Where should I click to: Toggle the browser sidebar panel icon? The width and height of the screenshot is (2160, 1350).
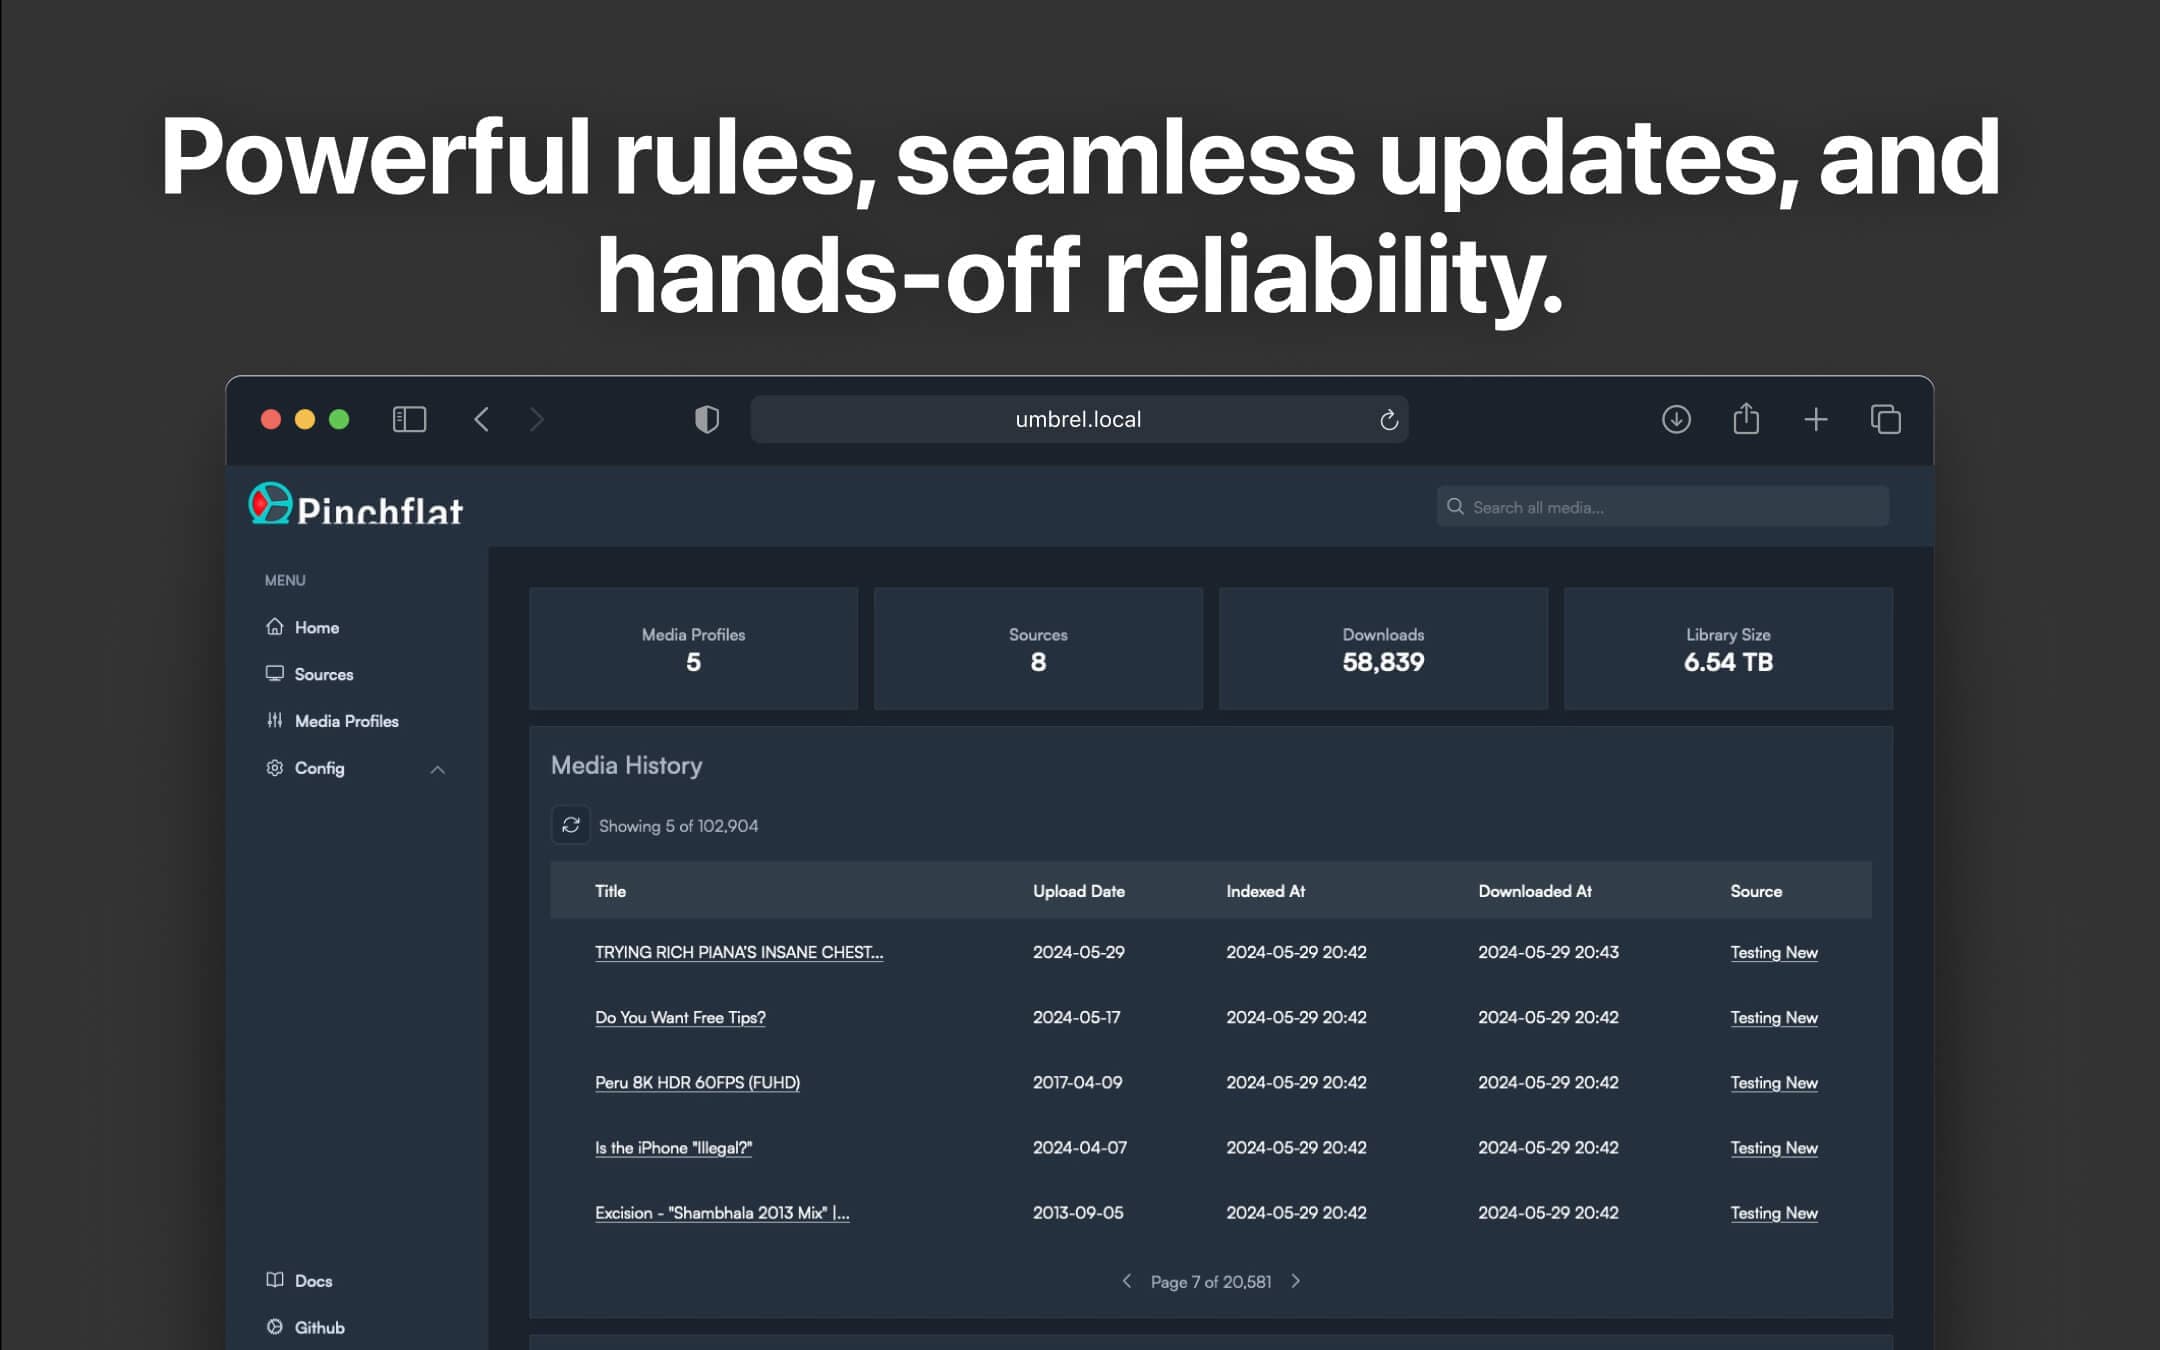pos(409,419)
